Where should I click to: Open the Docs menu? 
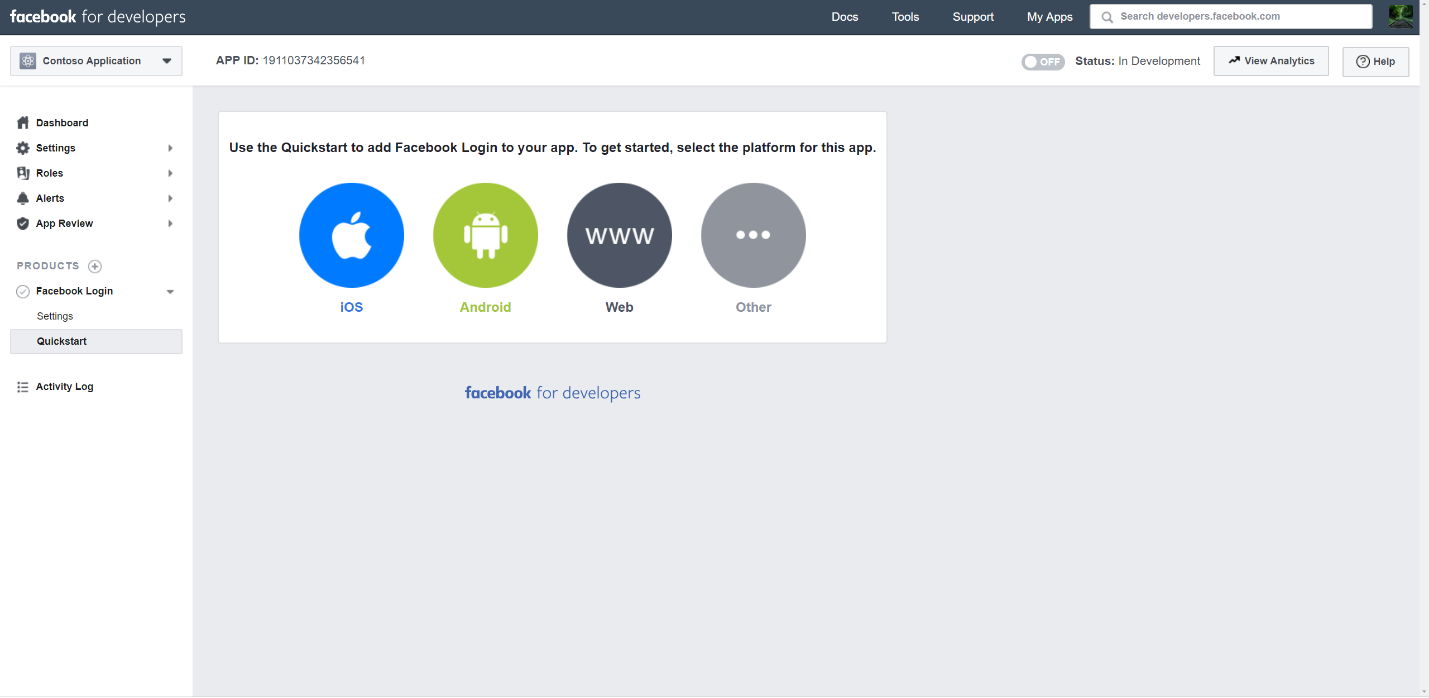tap(844, 16)
